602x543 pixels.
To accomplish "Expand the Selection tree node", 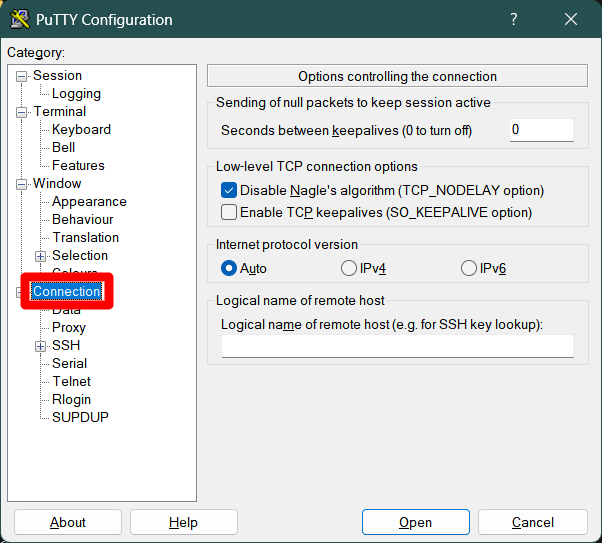I will pyautogui.click(x=40, y=256).
